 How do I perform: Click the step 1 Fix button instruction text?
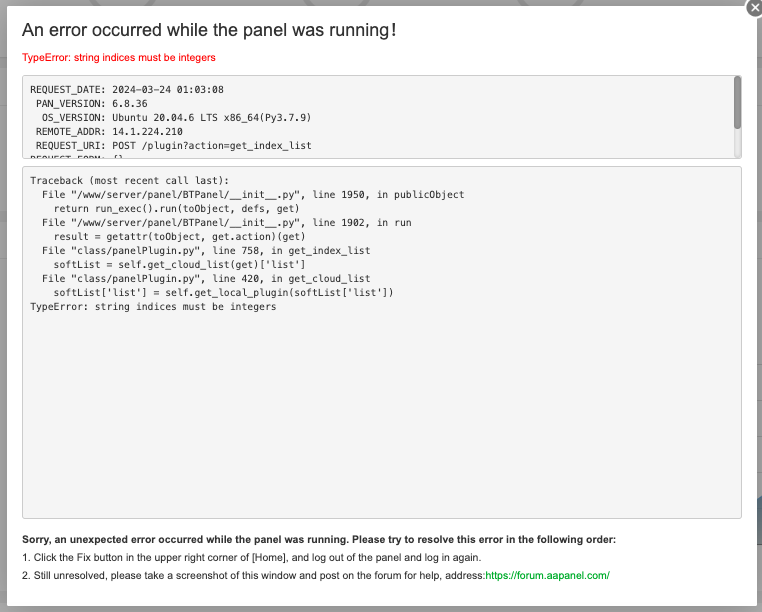(x=251, y=557)
